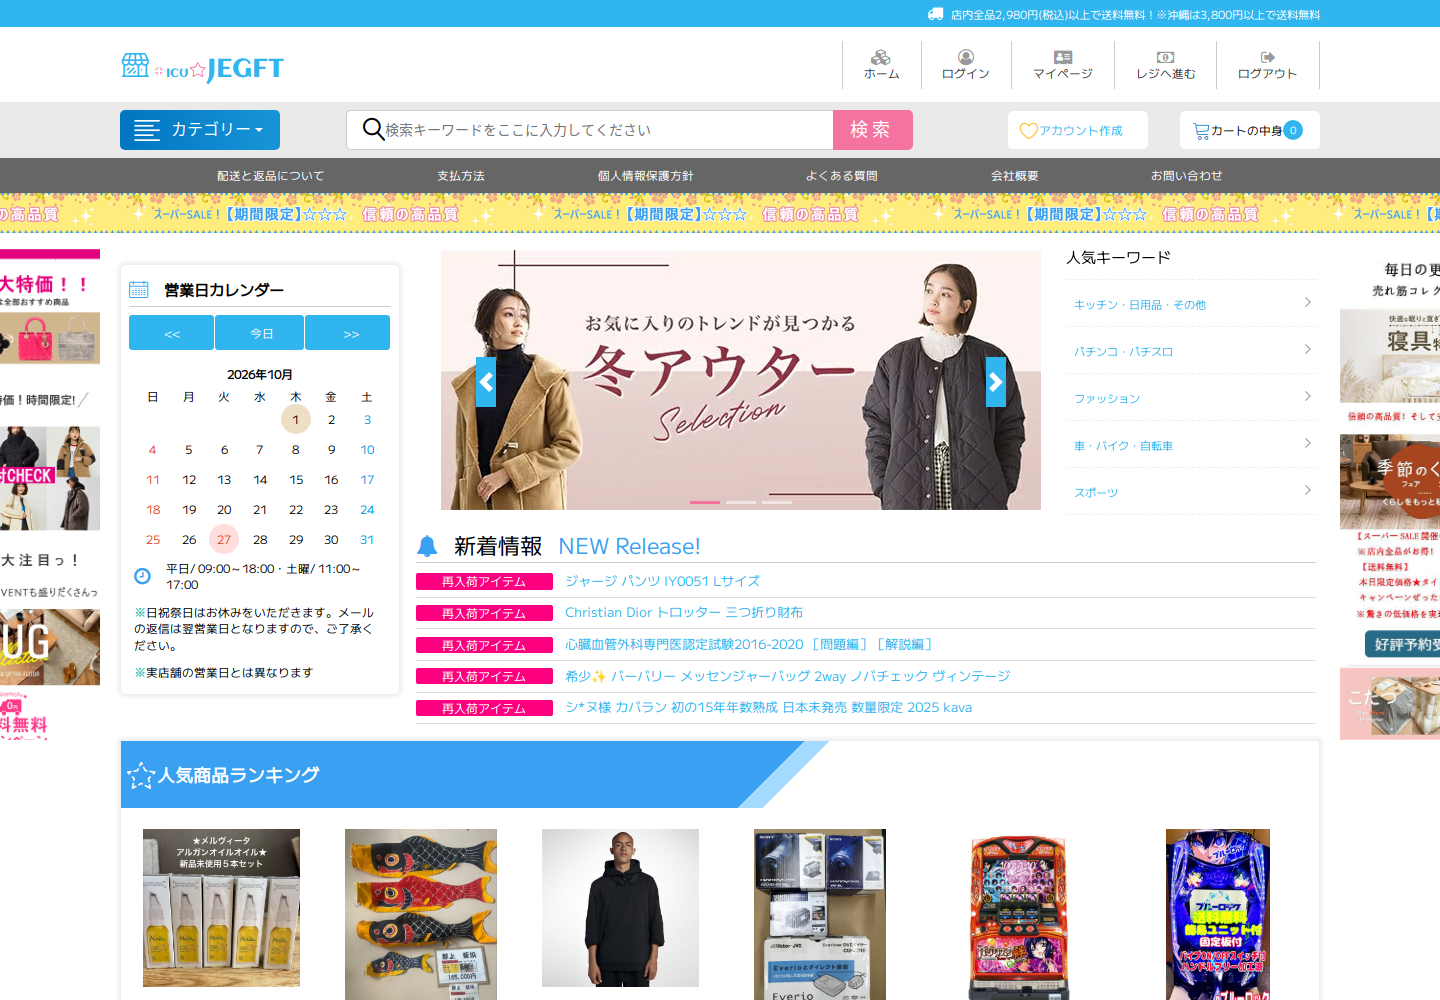Click the star icon beside 人気商品ランキング
The height and width of the screenshot is (1000, 1440).
tap(141, 775)
